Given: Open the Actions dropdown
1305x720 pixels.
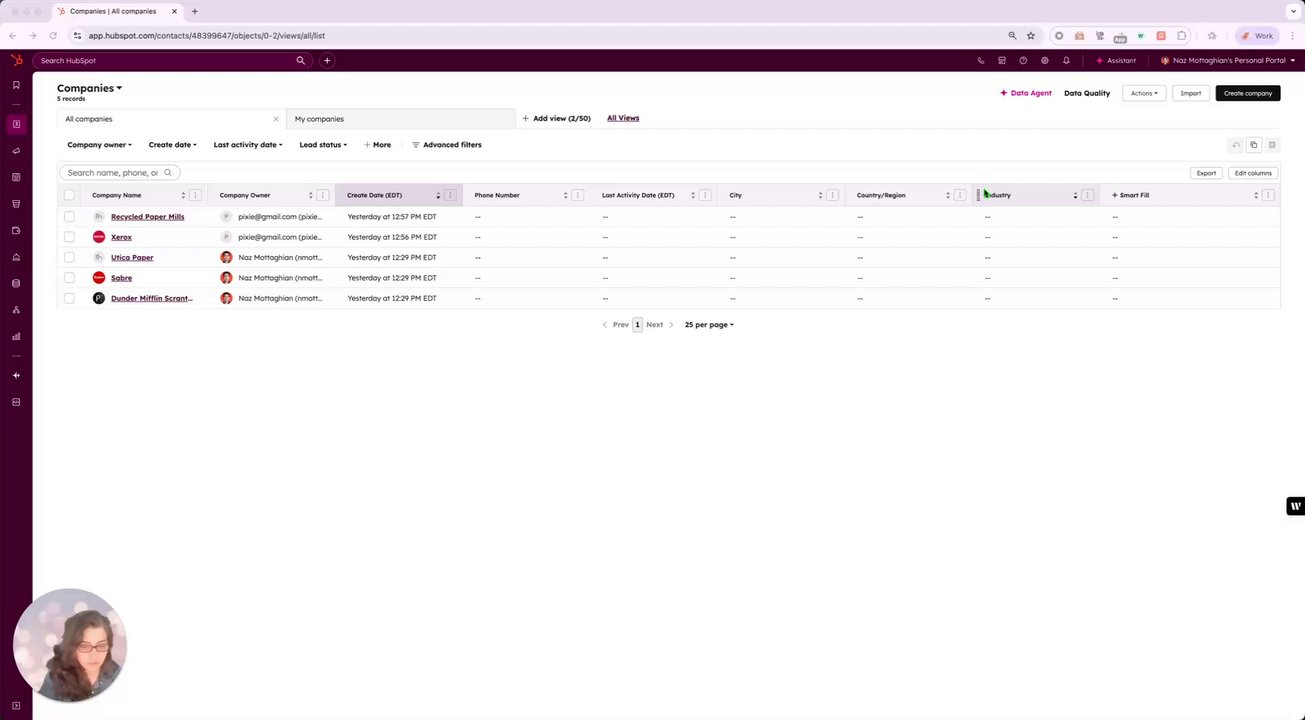Looking at the screenshot, I should [1144, 93].
